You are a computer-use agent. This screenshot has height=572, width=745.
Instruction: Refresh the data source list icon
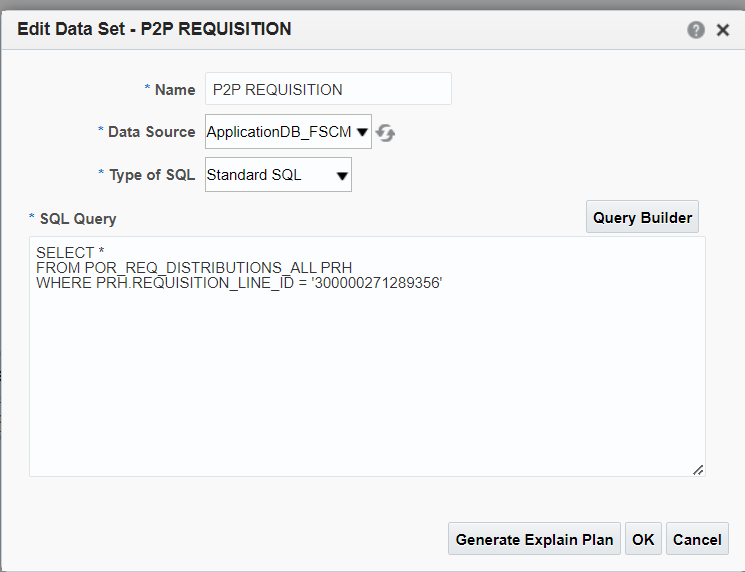click(x=385, y=133)
